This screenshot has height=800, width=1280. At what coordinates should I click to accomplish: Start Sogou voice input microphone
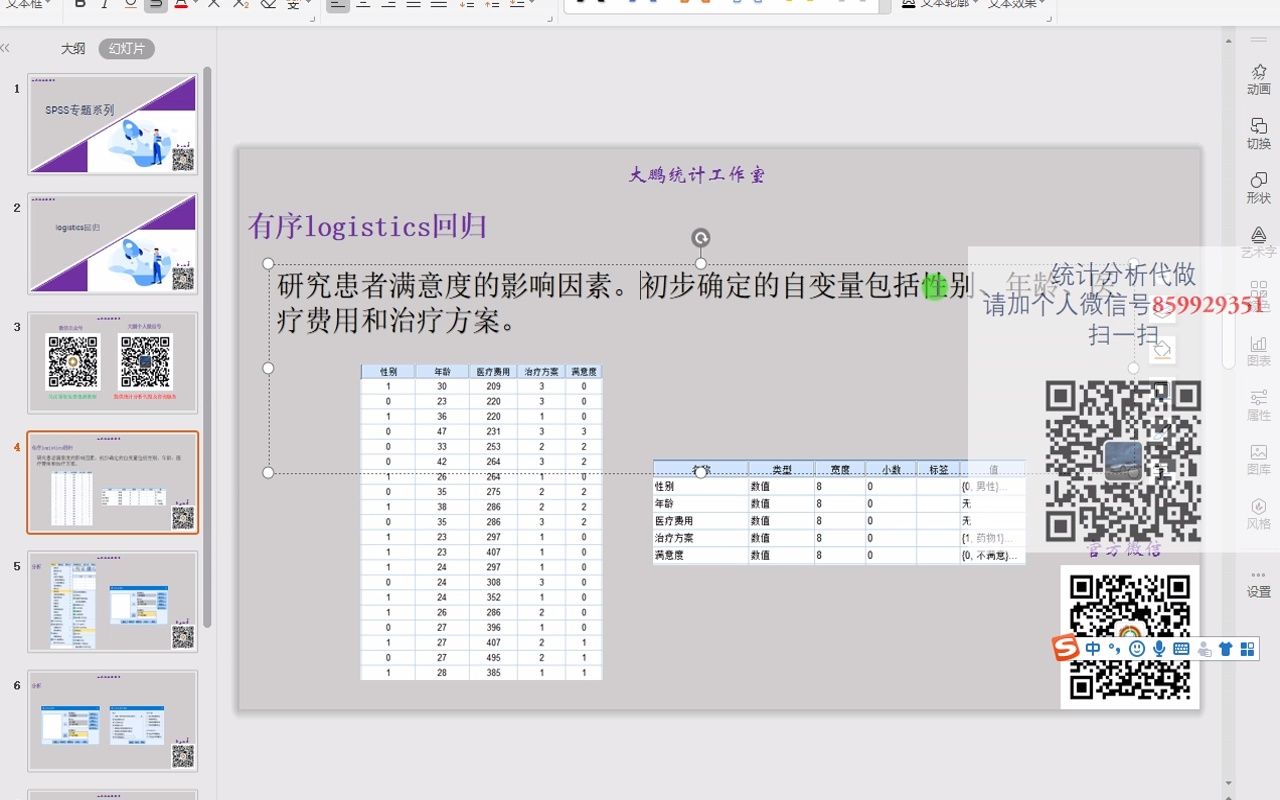1159,649
